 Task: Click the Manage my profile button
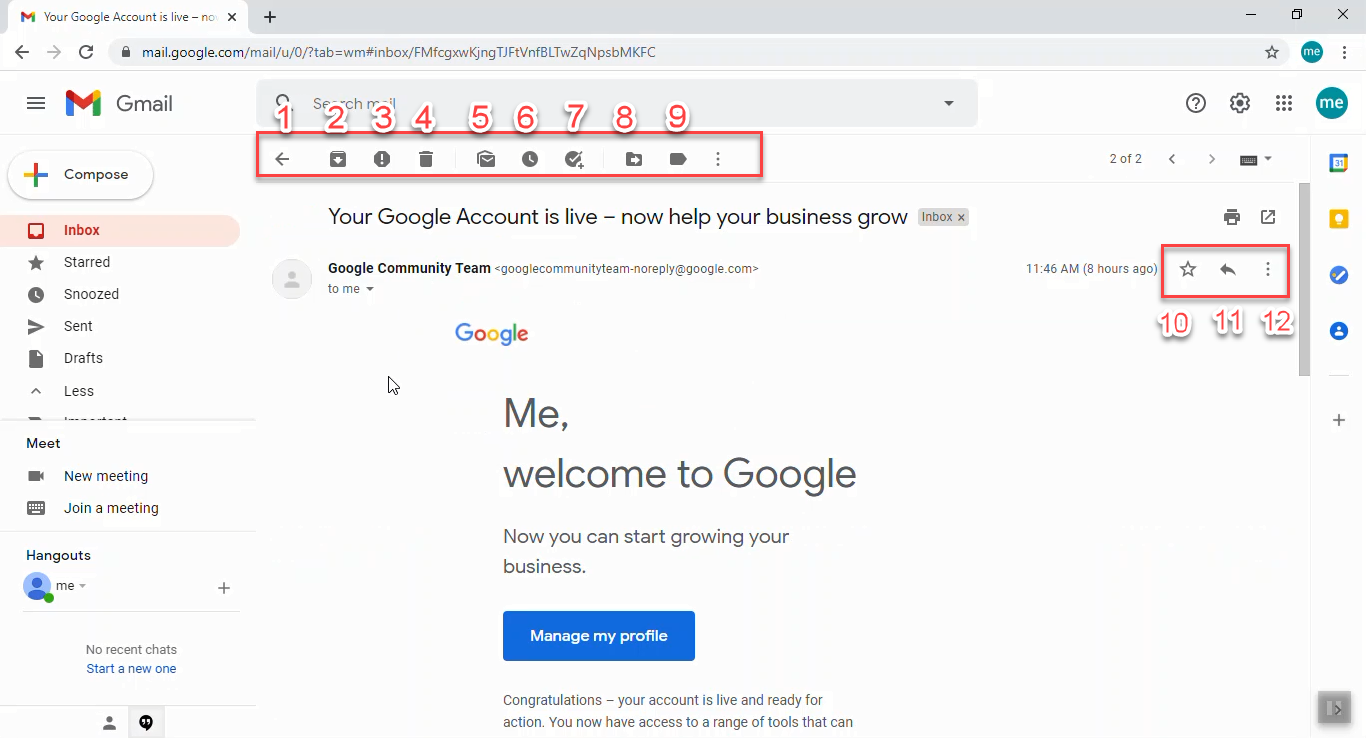pos(598,635)
